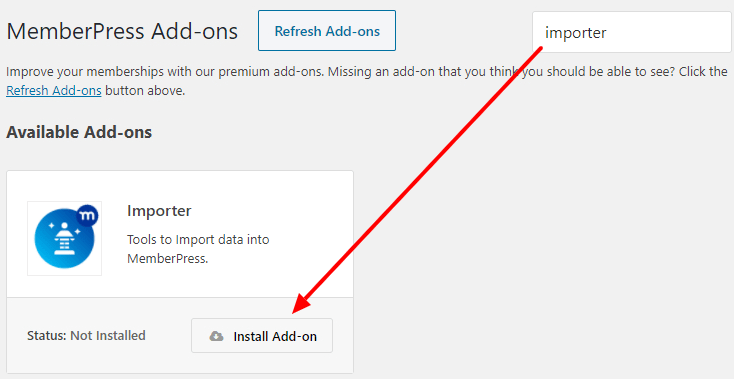734x379 pixels.
Task: Click the "Improve your memberships" intro paragraph
Action: pyautogui.click(x=367, y=81)
